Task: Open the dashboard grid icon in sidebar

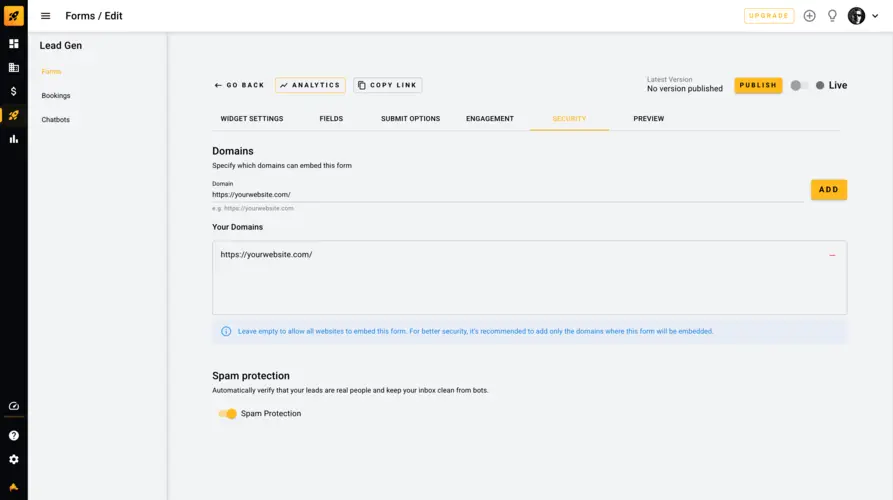Action: 14,44
